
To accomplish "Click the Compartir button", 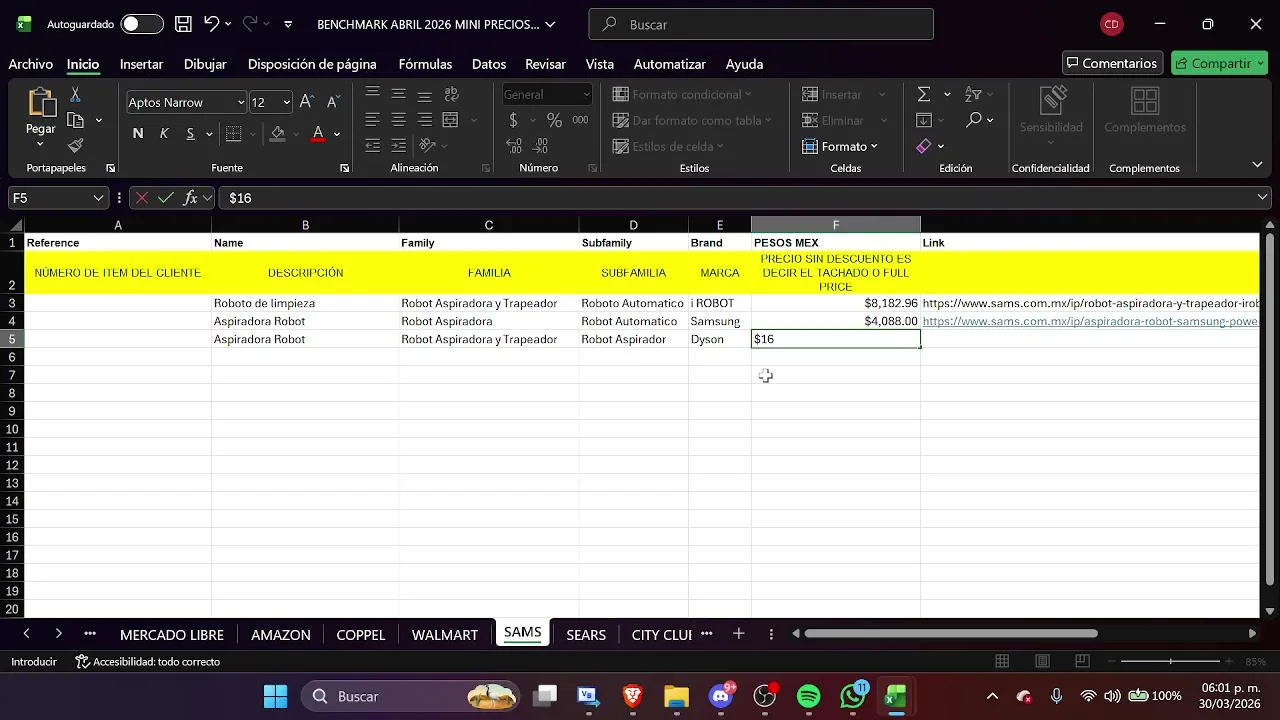I will (1219, 63).
